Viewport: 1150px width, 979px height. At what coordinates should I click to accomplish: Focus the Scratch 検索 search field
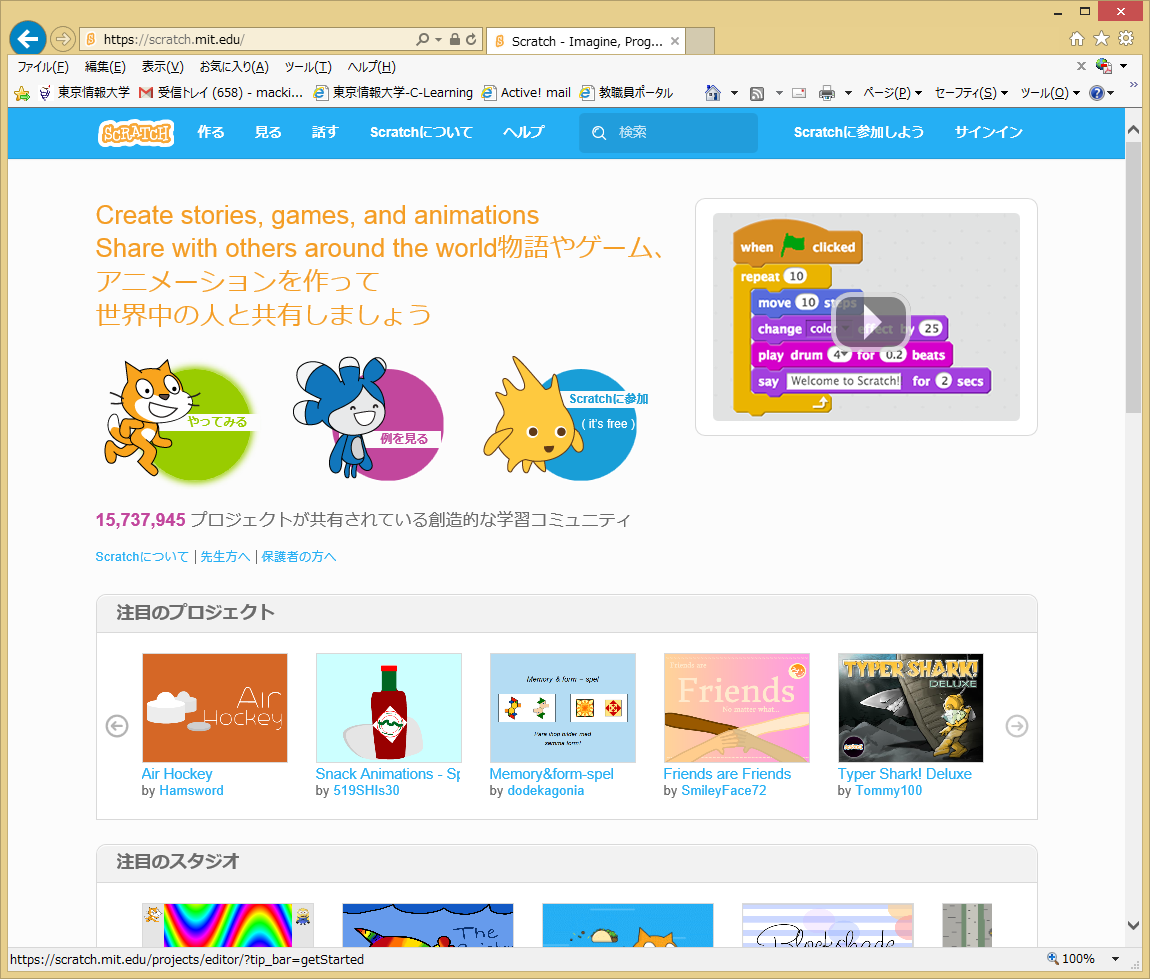[668, 133]
